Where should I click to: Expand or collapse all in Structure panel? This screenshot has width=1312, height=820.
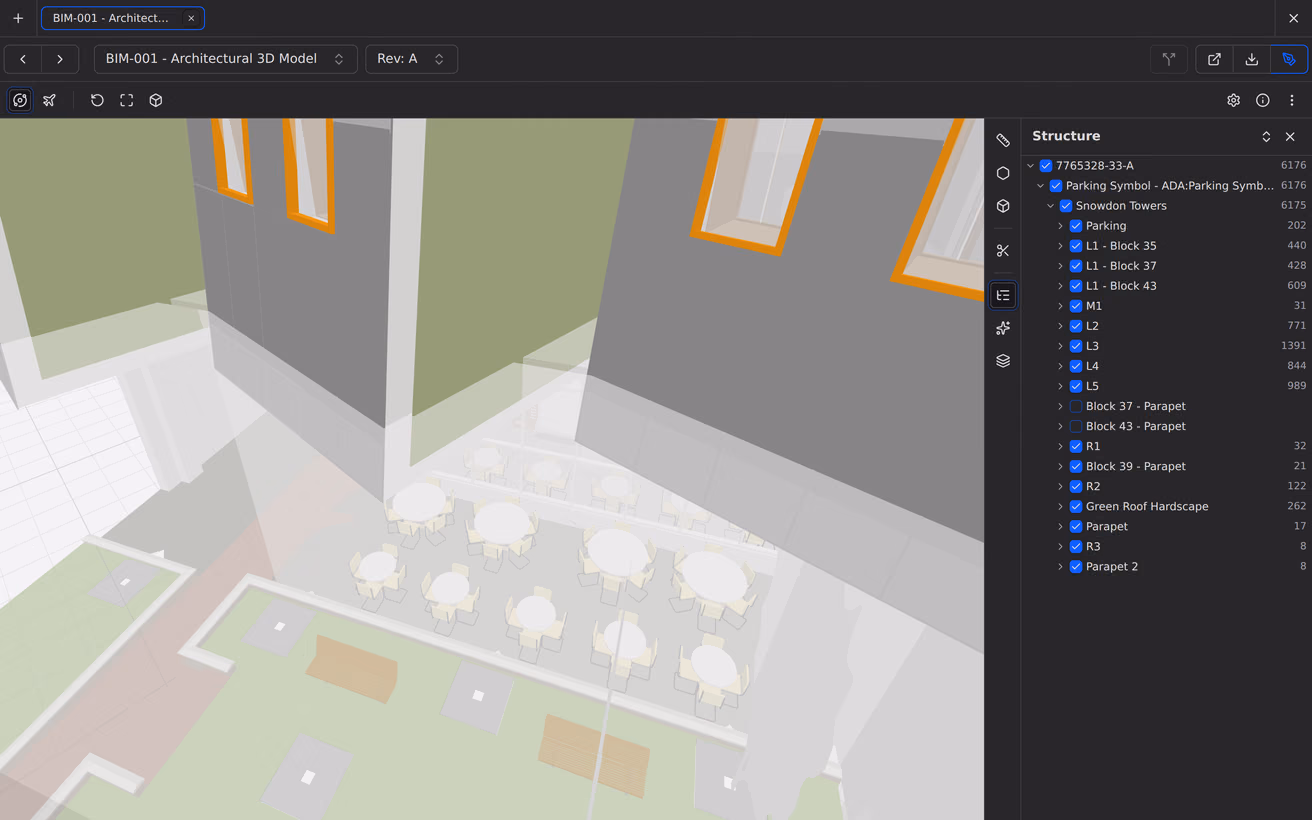(x=1266, y=137)
